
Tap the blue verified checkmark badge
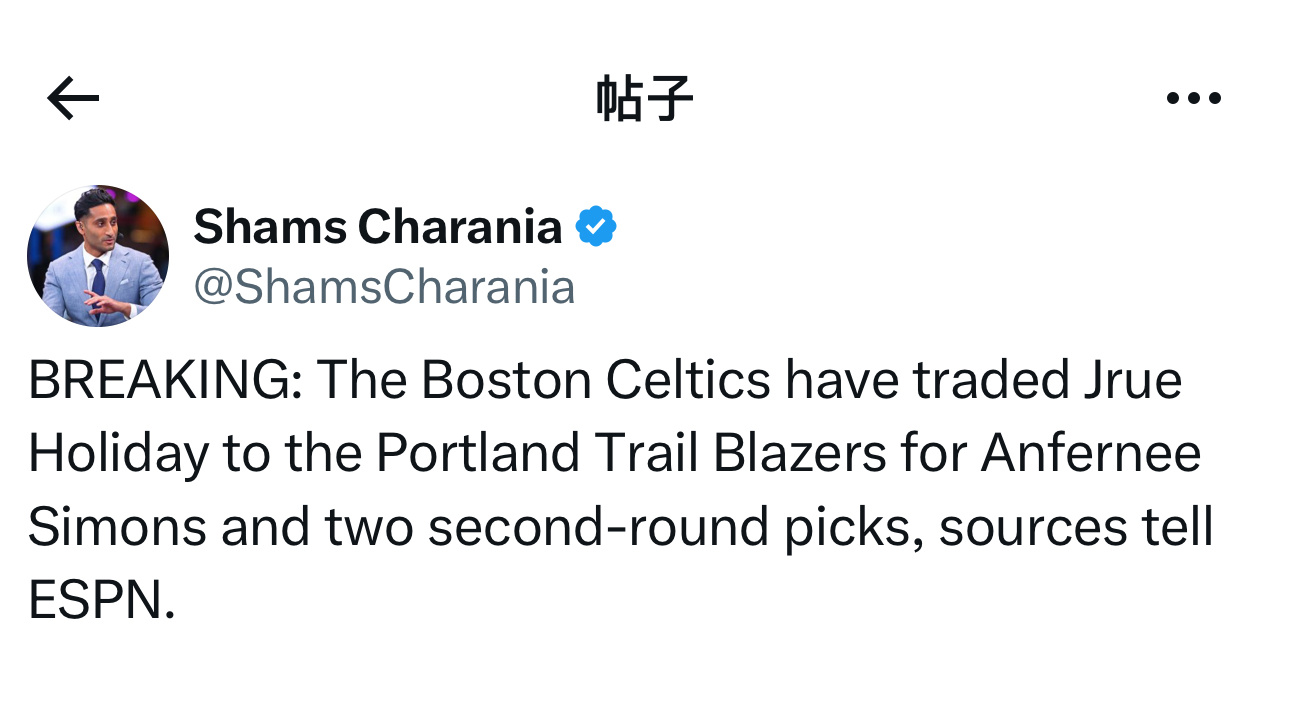[x=596, y=227]
